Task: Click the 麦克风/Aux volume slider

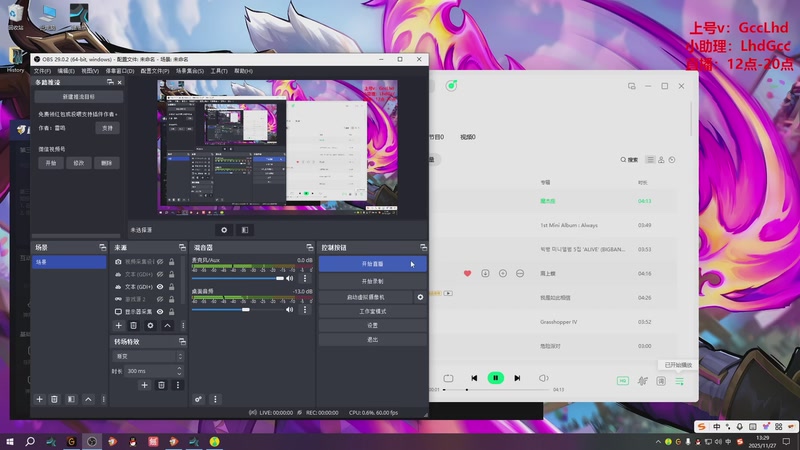Action: [238, 279]
